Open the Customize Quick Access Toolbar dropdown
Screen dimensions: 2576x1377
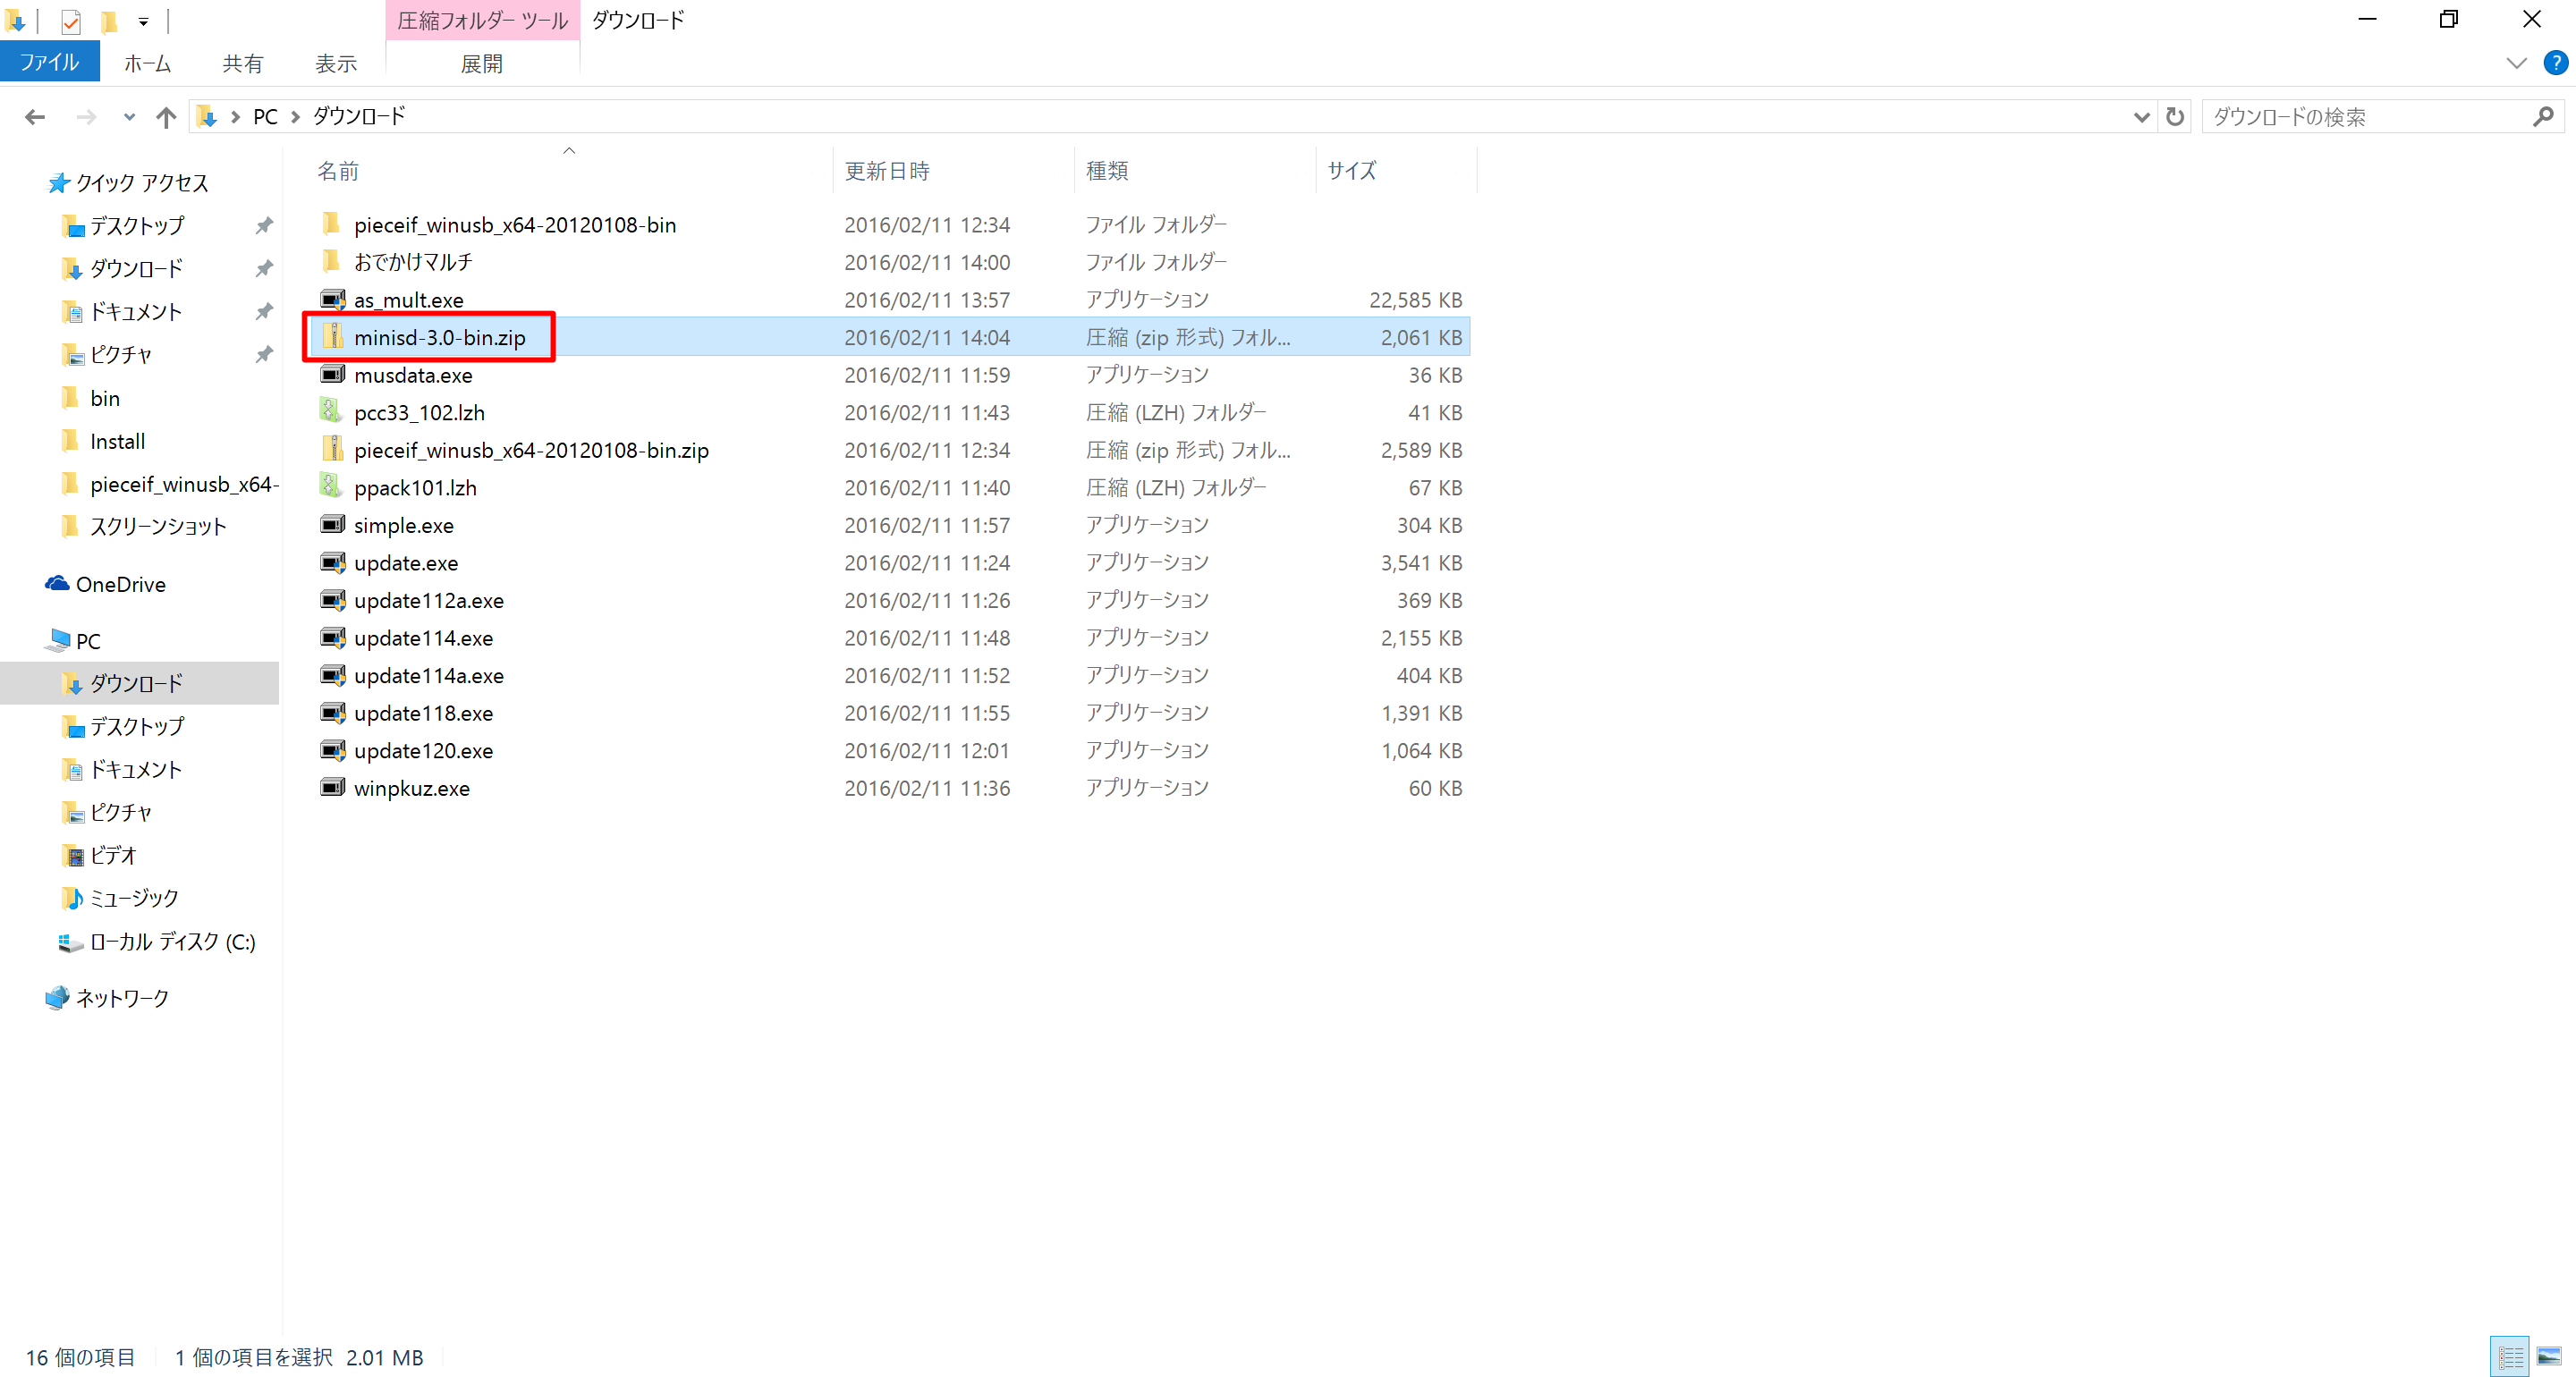143,21
